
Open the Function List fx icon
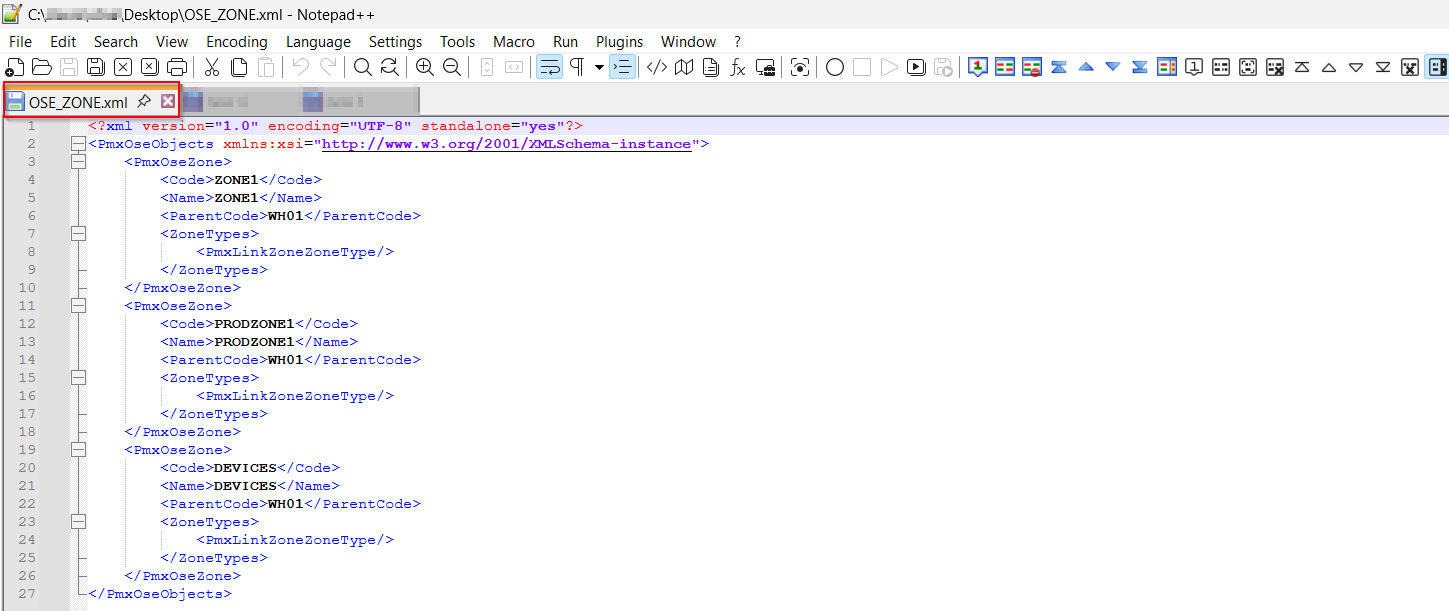pos(738,67)
